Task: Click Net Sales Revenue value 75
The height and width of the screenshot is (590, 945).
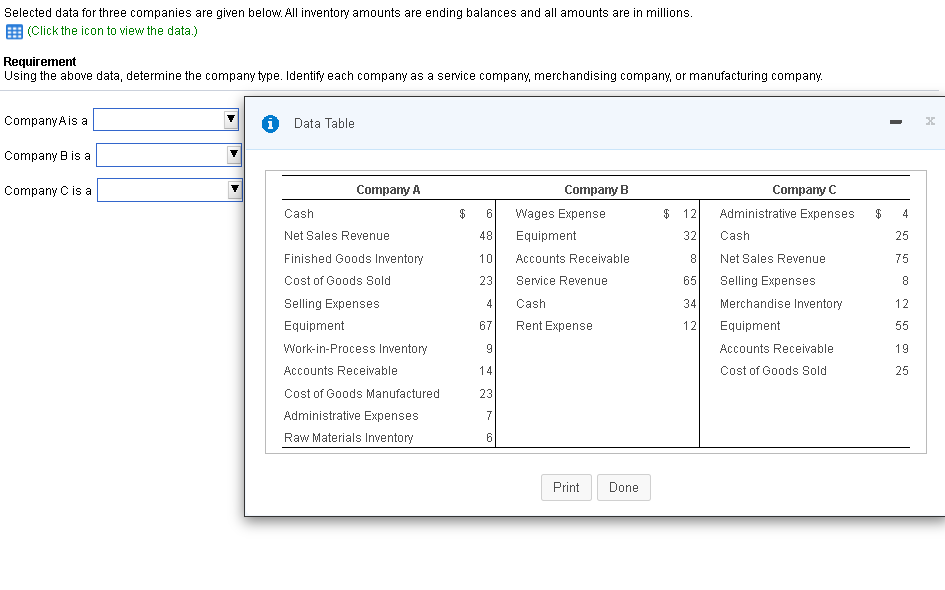Action: (x=902, y=259)
